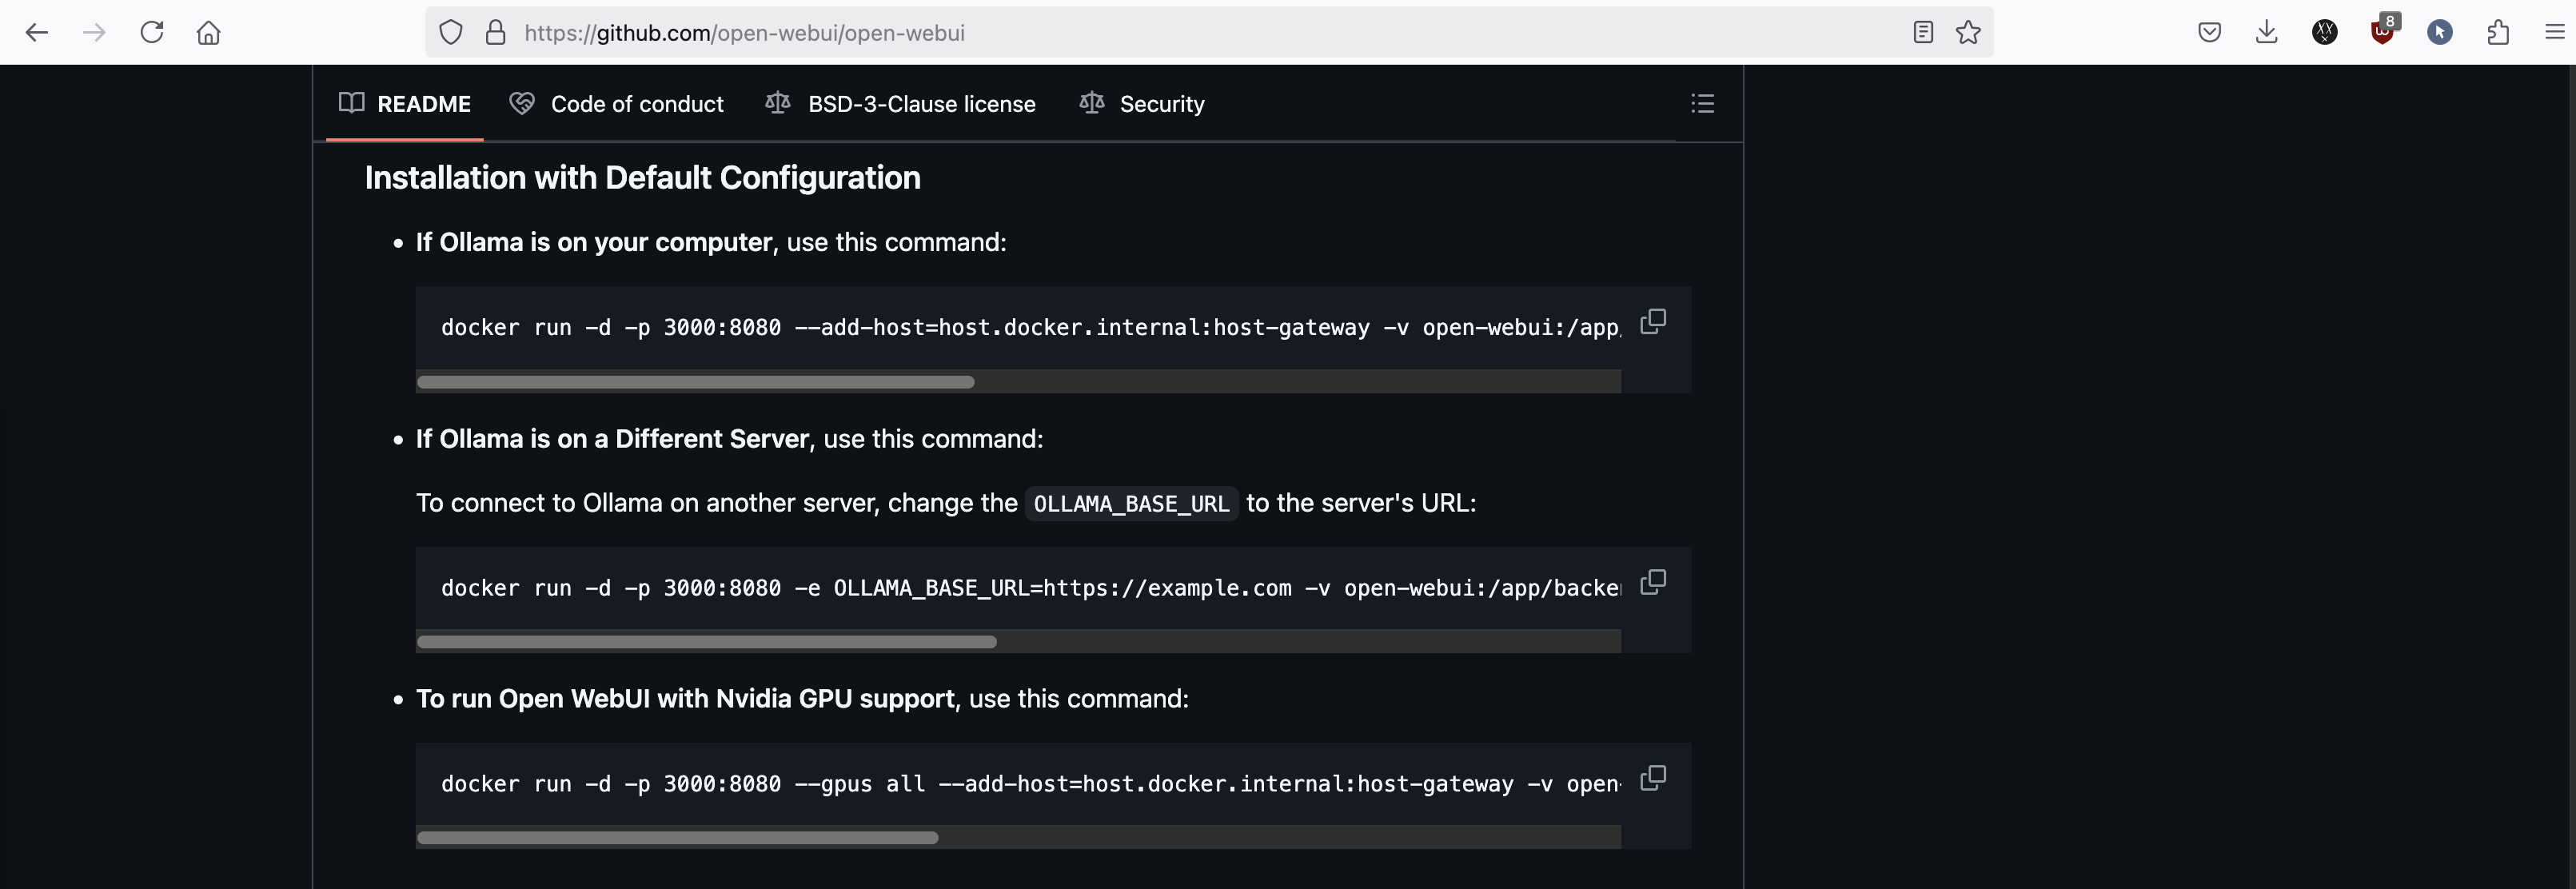Open the Firefox application menu

pyautogui.click(x=2554, y=33)
